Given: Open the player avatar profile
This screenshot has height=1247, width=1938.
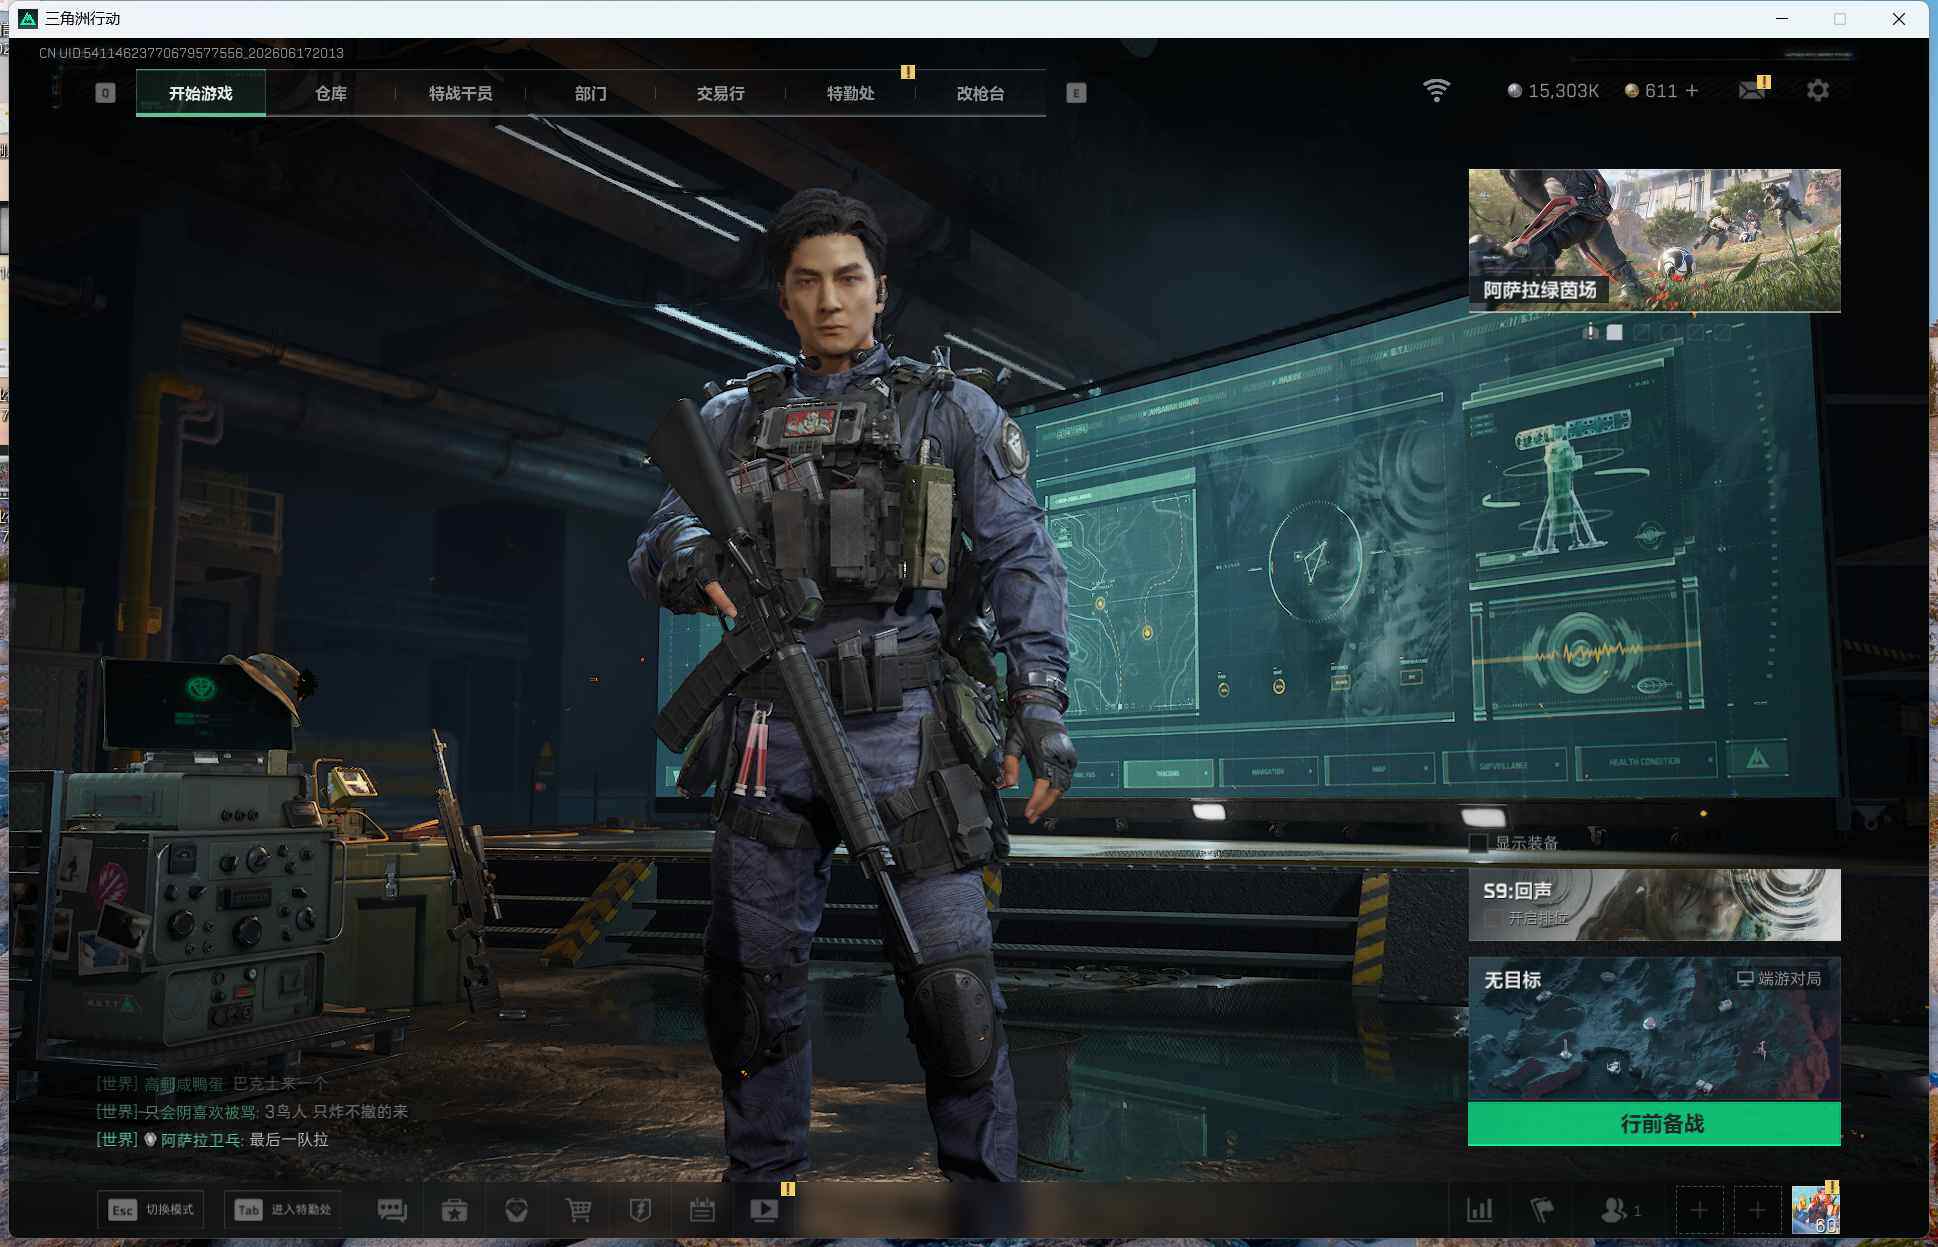Looking at the screenshot, I should click(1815, 1210).
